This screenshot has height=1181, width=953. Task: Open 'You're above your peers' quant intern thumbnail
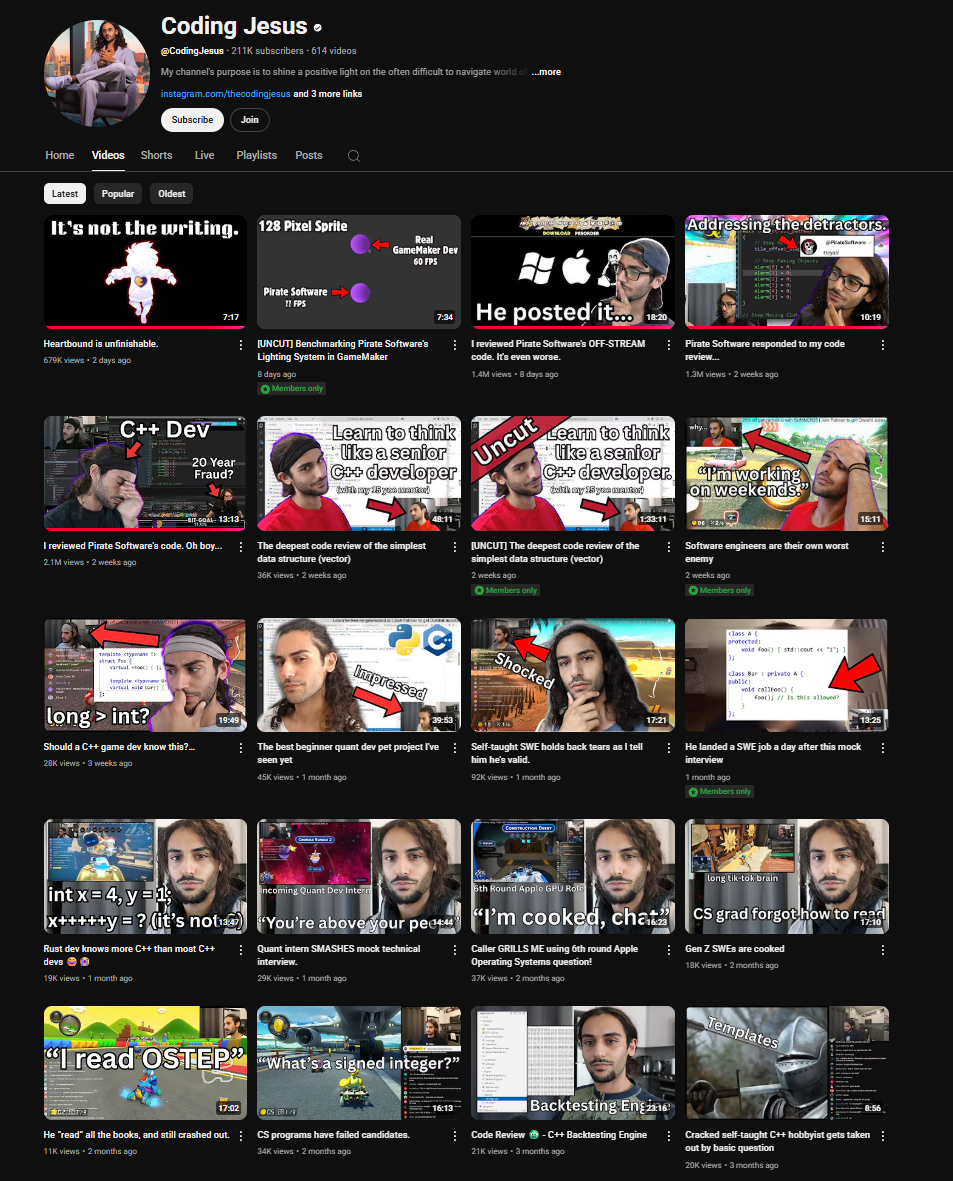[x=359, y=877]
